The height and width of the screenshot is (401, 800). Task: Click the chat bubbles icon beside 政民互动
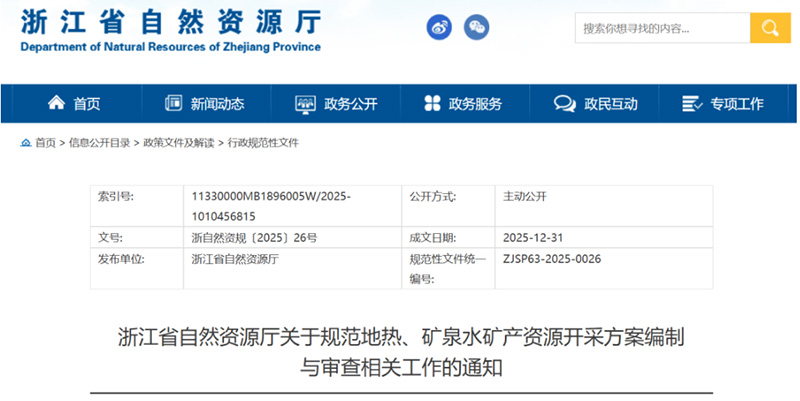(564, 103)
